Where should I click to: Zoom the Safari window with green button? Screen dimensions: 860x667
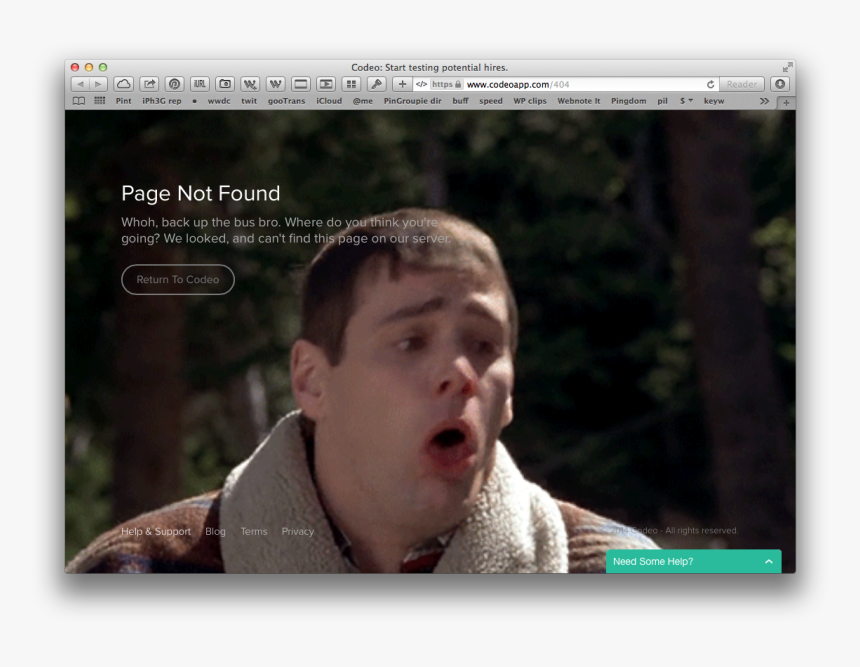103,67
